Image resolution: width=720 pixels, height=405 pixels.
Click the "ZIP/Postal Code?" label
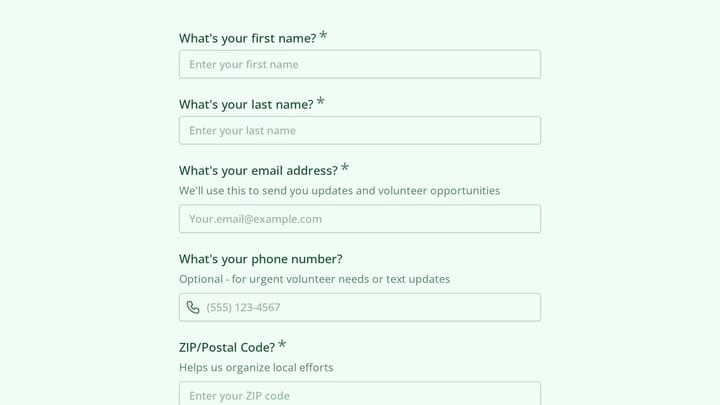point(227,348)
